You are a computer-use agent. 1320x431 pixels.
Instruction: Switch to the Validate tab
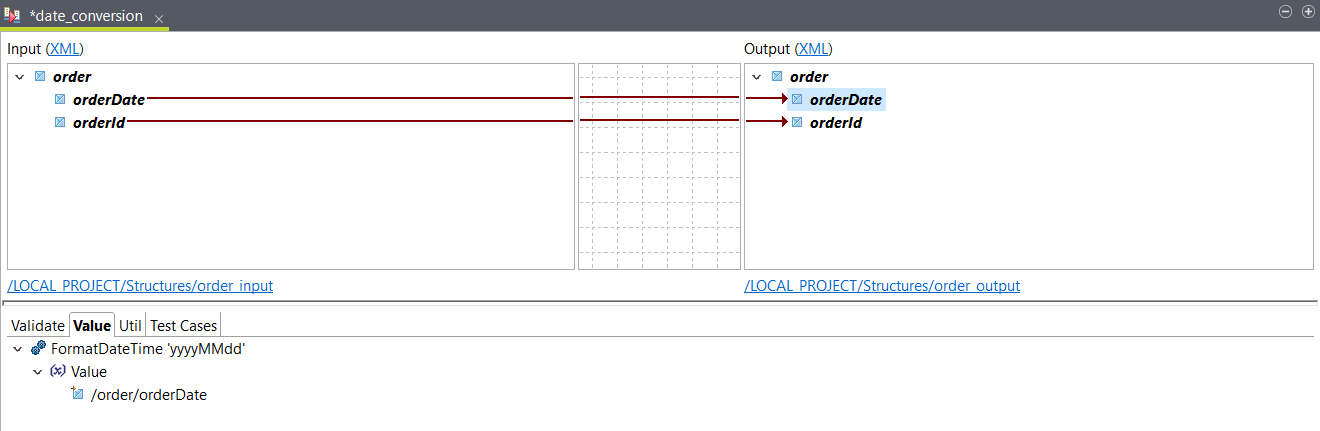pyautogui.click(x=37, y=325)
